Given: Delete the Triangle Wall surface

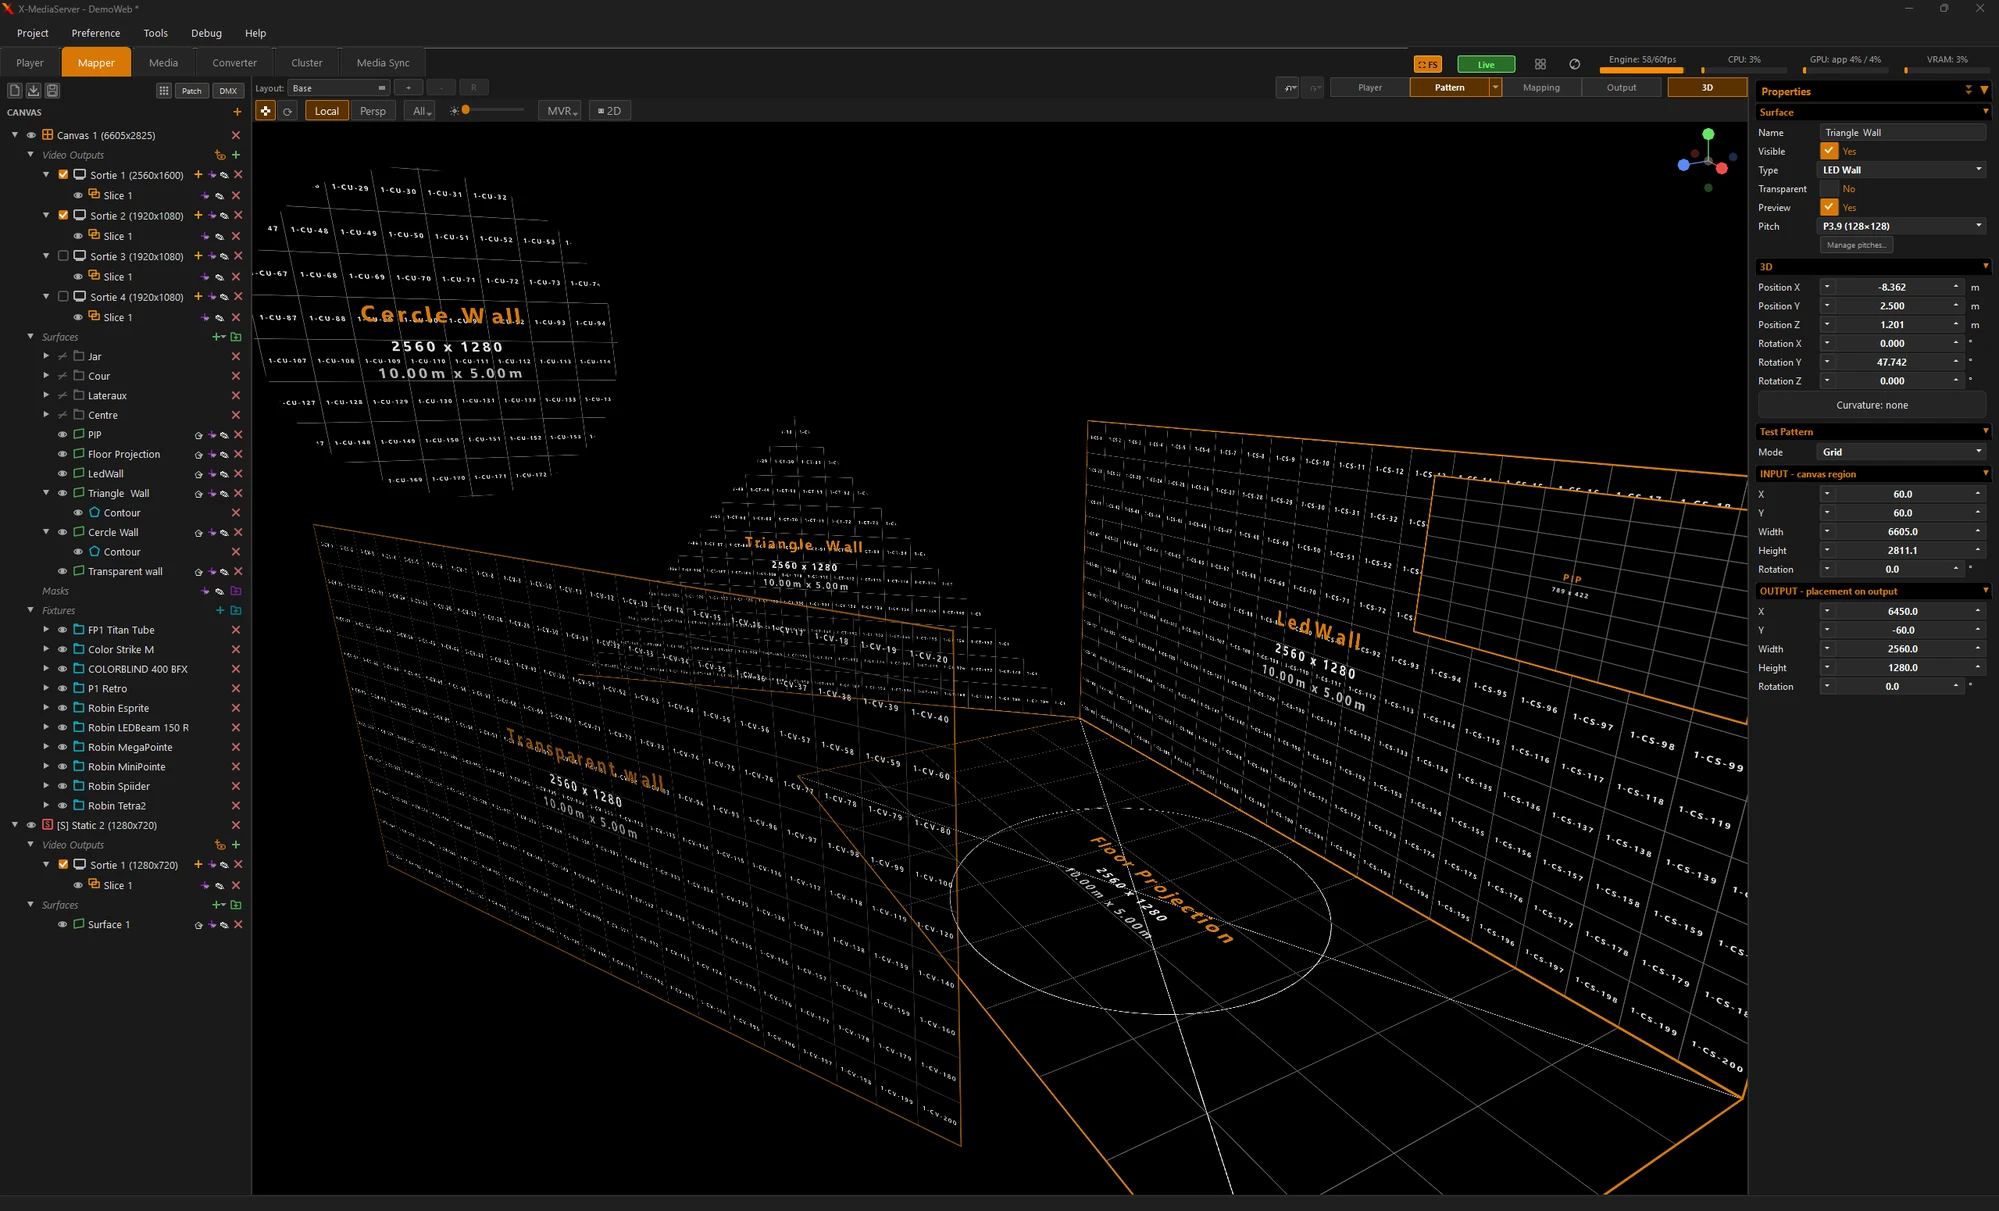Looking at the screenshot, I should [x=238, y=493].
